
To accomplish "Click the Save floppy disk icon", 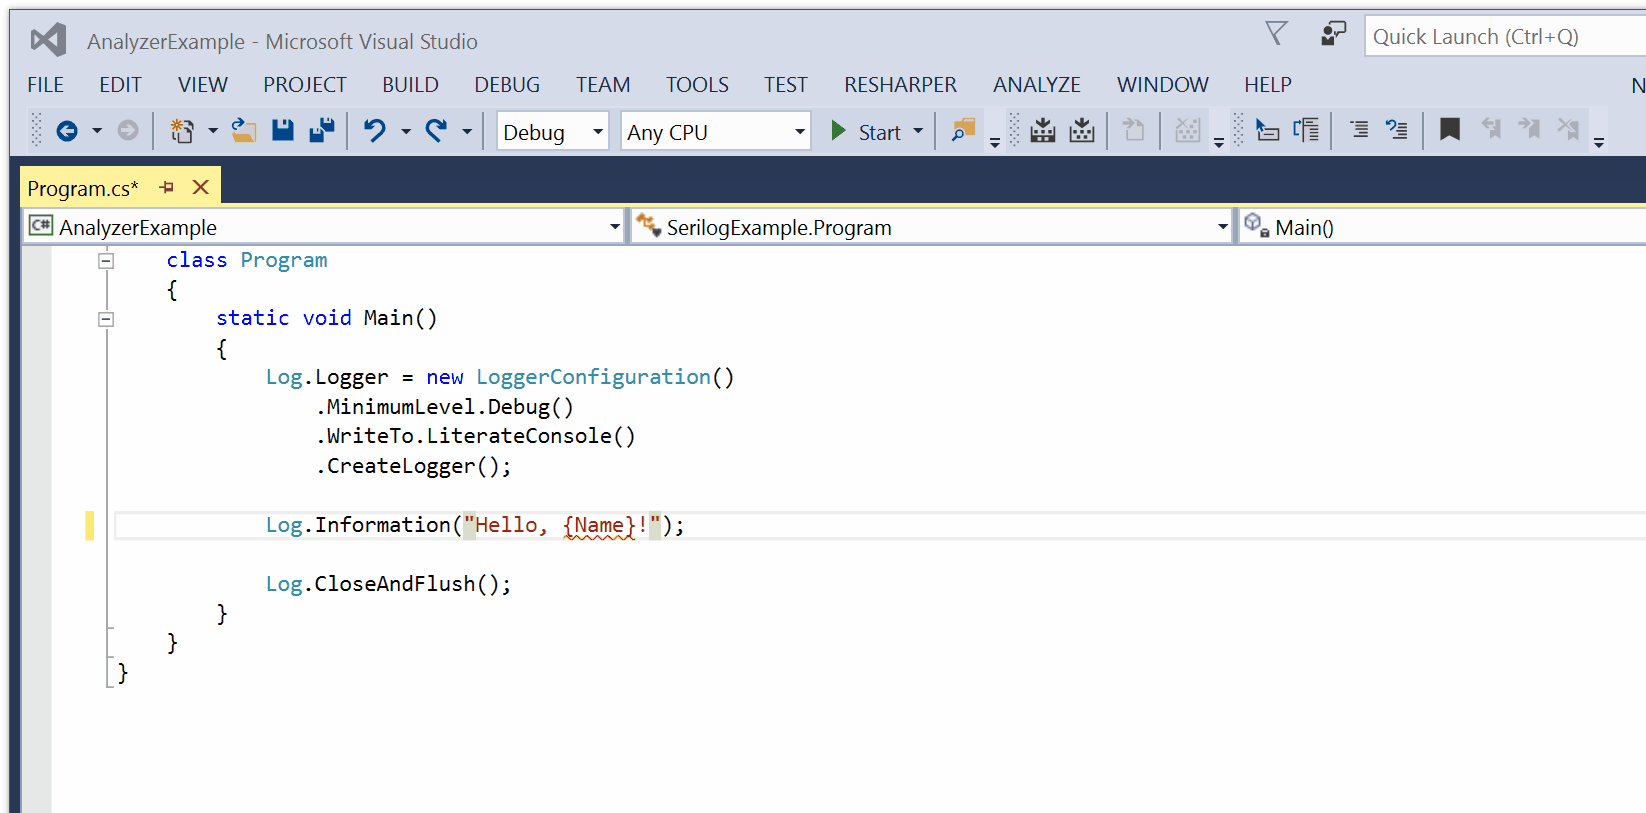I will [x=283, y=131].
